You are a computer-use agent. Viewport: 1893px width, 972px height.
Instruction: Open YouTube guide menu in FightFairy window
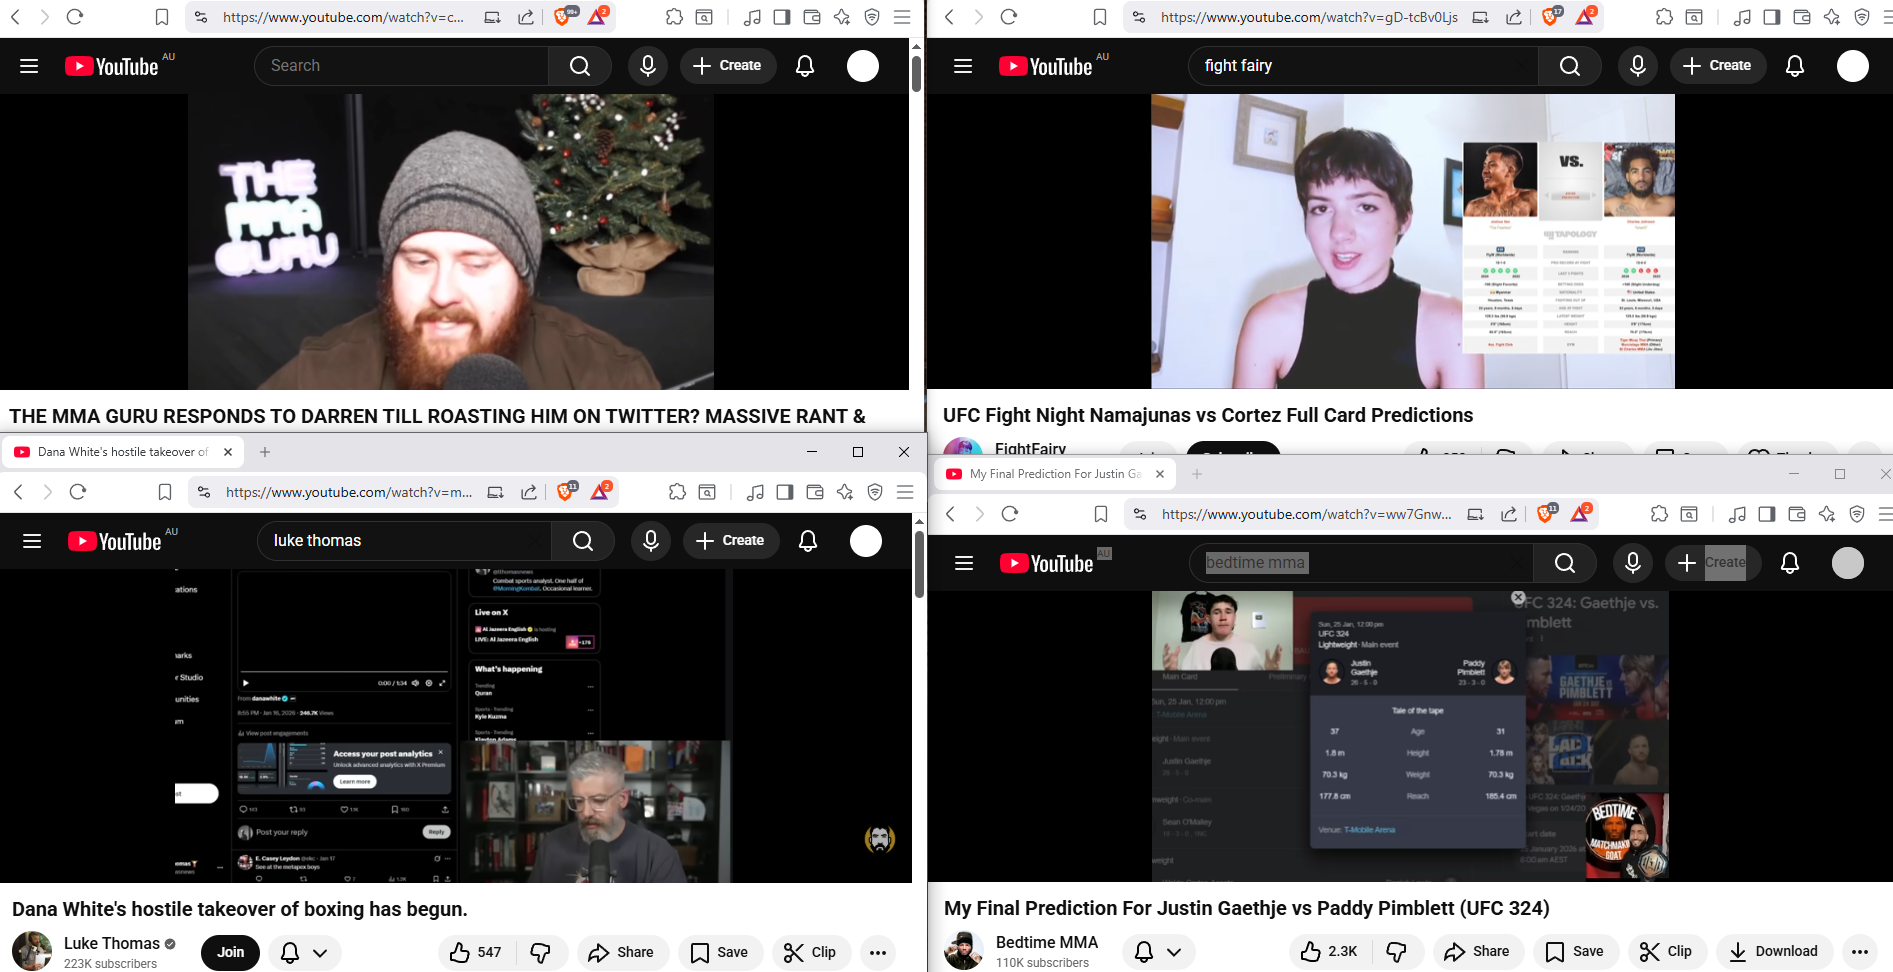tap(963, 66)
